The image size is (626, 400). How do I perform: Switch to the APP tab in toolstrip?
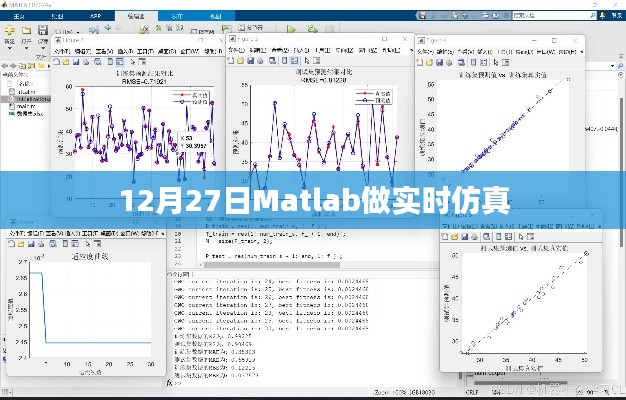tap(95, 16)
